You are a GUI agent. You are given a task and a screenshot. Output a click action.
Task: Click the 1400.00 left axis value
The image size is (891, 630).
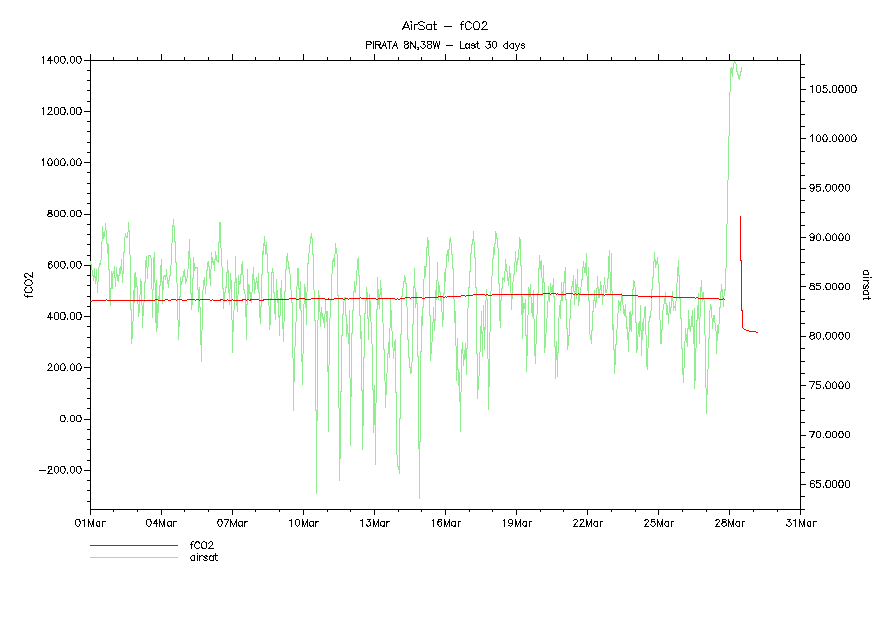(x=62, y=60)
